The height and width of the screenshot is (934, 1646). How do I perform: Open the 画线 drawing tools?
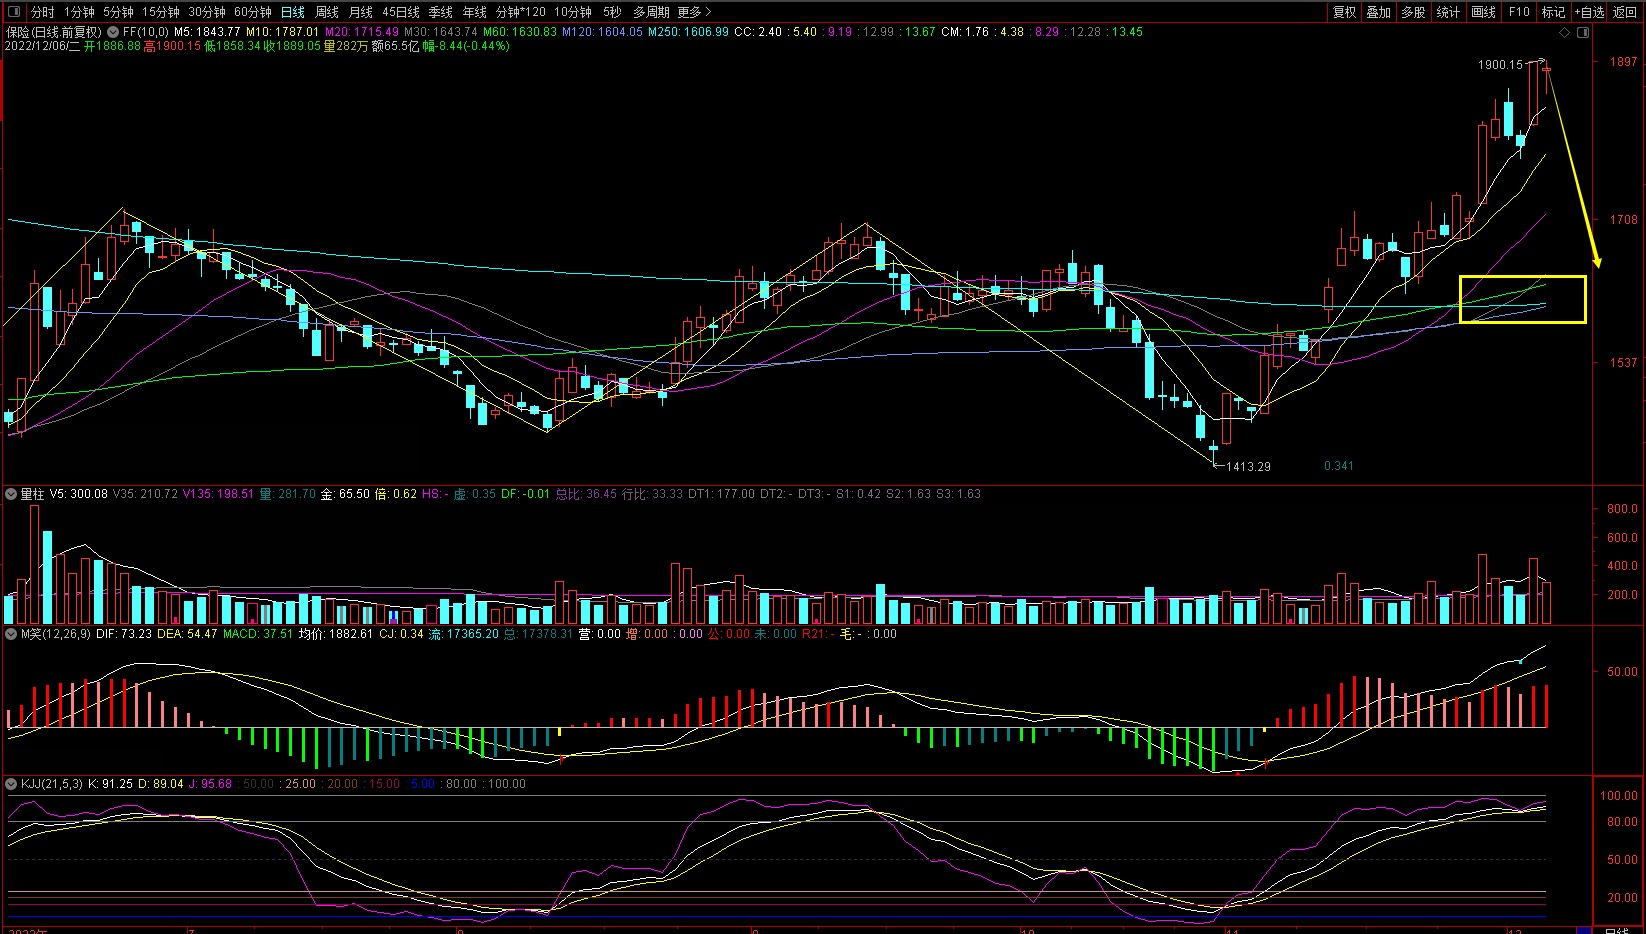1483,12
